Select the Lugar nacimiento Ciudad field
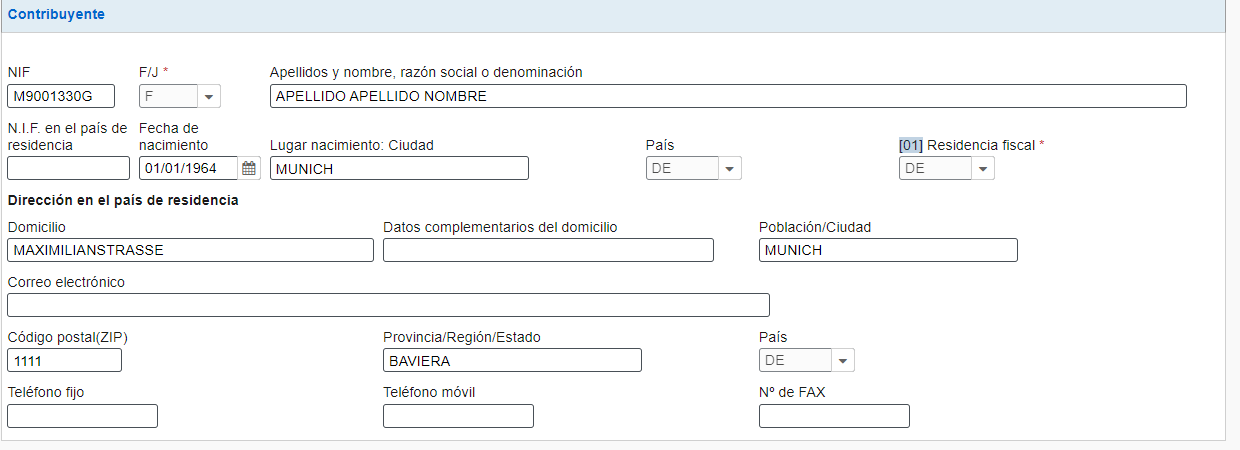Screen dimensions: 1240x450 tap(399, 169)
